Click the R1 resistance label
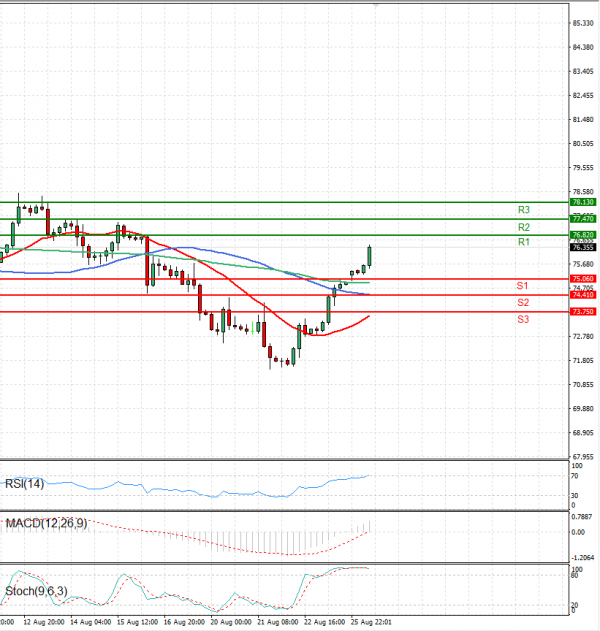The width and height of the screenshot is (600, 631). (x=524, y=242)
